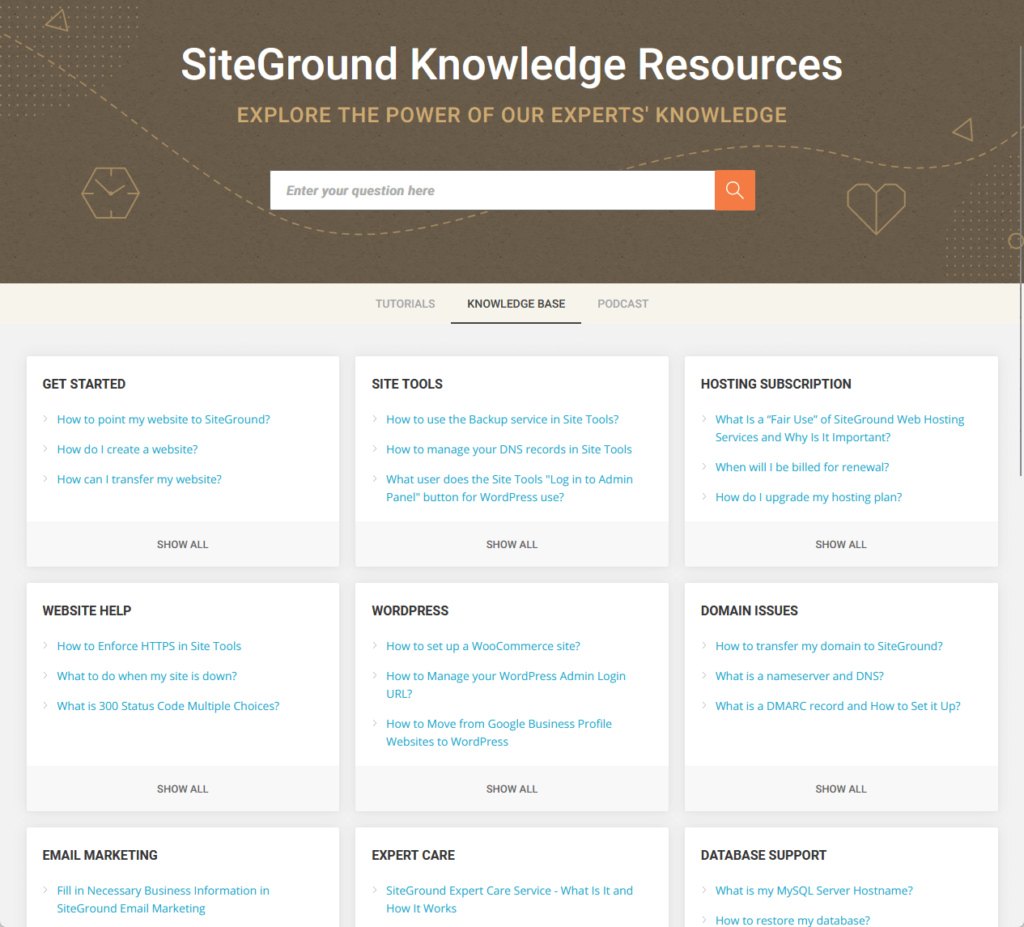Switch to the Tutorials tab

pyautogui.click(x=405, y=304)
